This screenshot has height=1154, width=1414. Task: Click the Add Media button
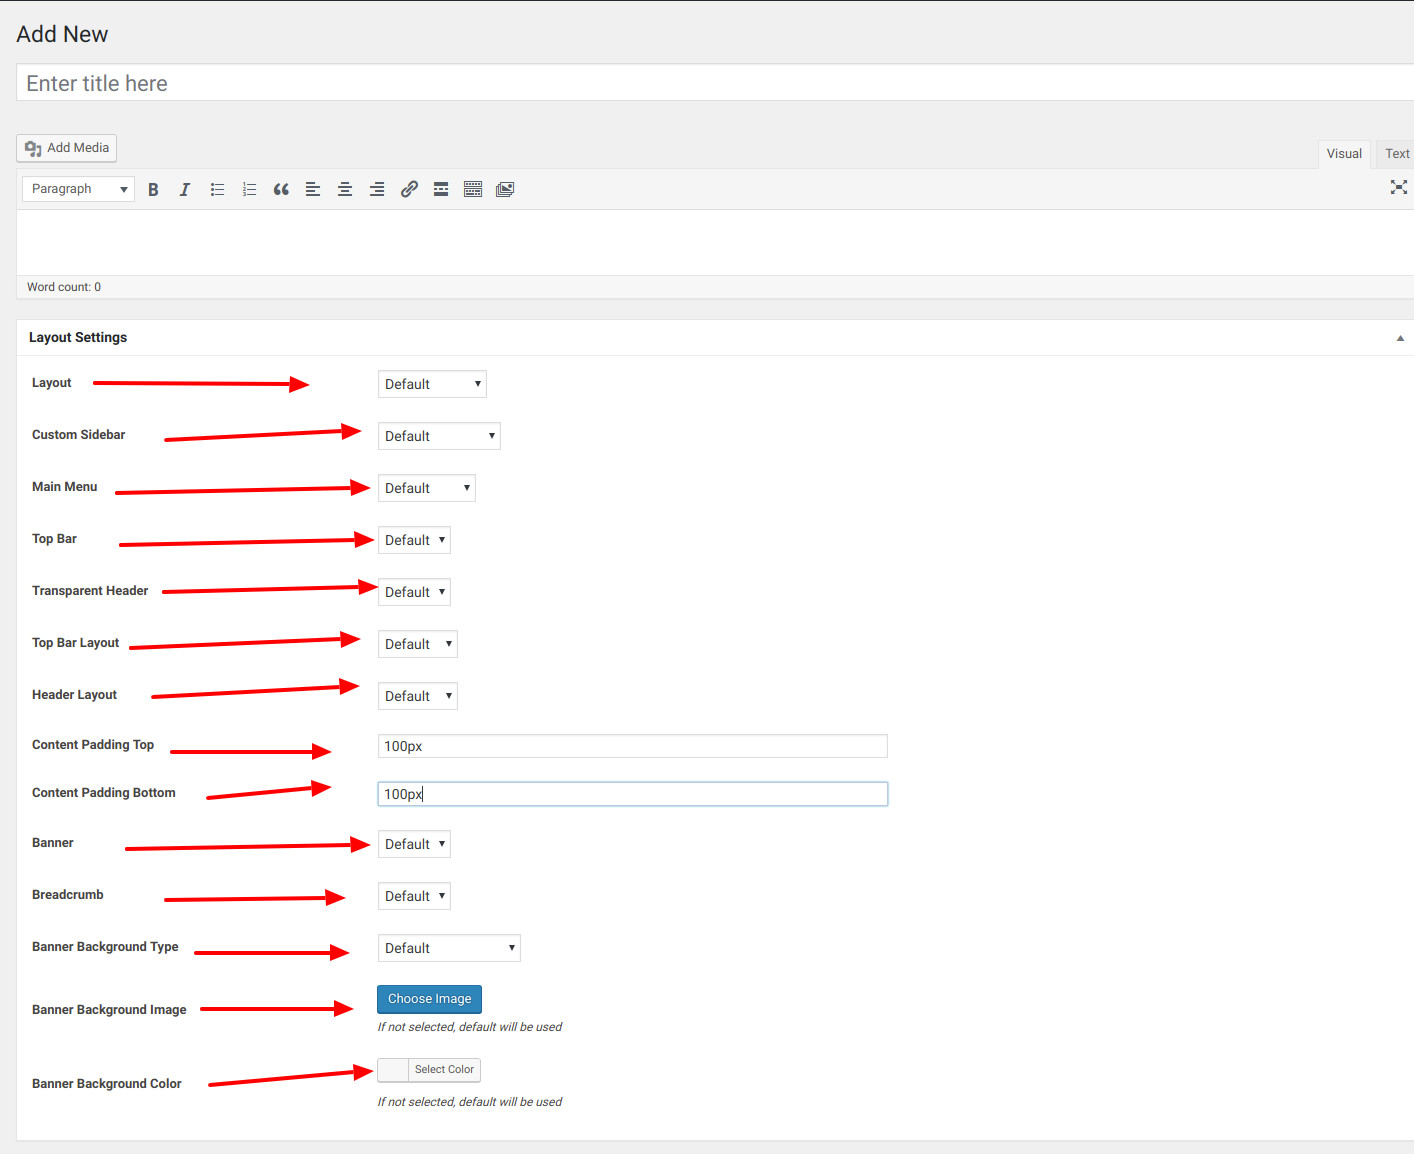coord(67,148)
